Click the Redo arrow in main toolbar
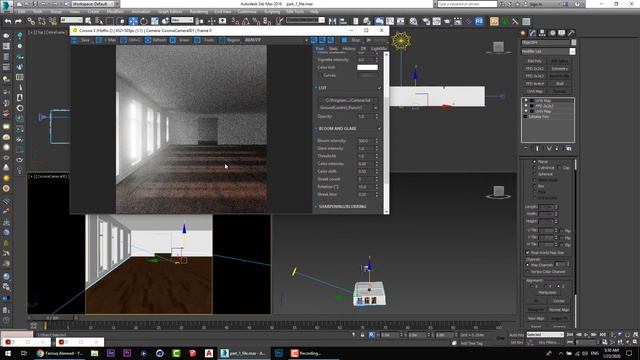The width and height of the screenshot is (640, 360). click(18, 21)
